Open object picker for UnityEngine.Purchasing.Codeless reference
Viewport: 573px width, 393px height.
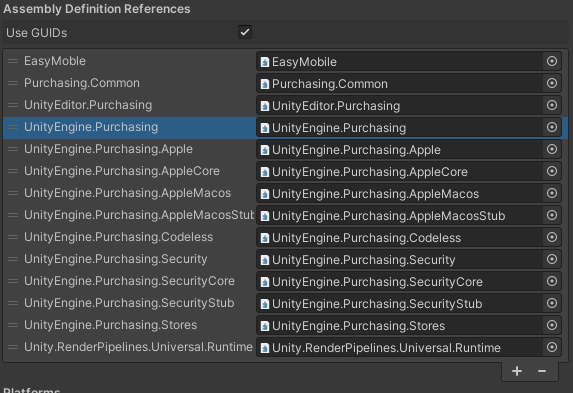(x=552, y=237)
